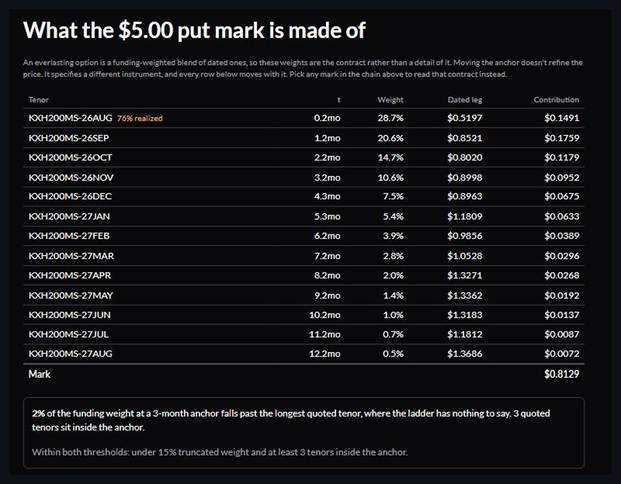Select the KXH200MS-26DEC row
Viewport: 621px width, 484px height.
[304, 196]
